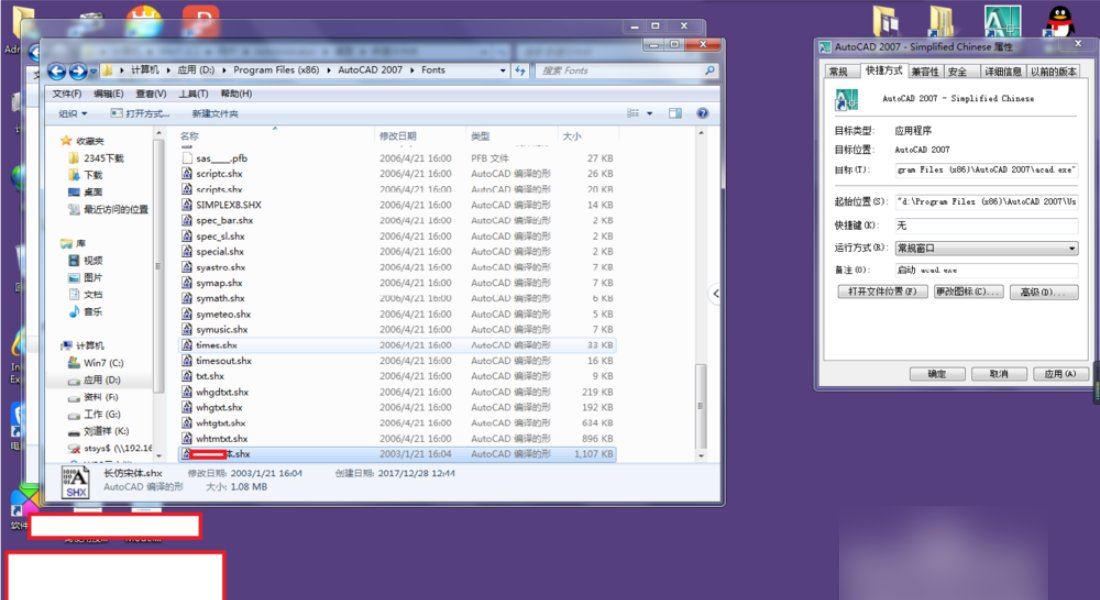This screenshot has width=1100, height=600.
Task: Open the 组织 dropdown menu
Action: [x=72, y=114]
